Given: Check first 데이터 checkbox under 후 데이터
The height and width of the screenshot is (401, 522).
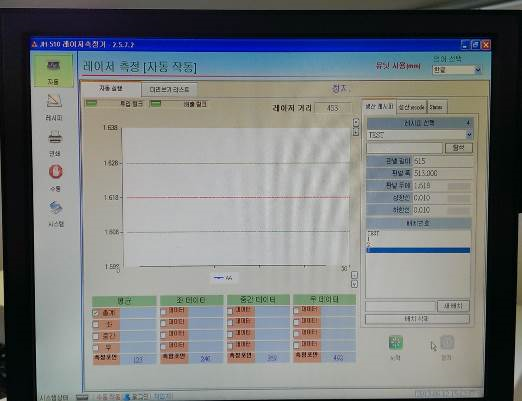Looking at the screenshot, I should click(296, 310).
